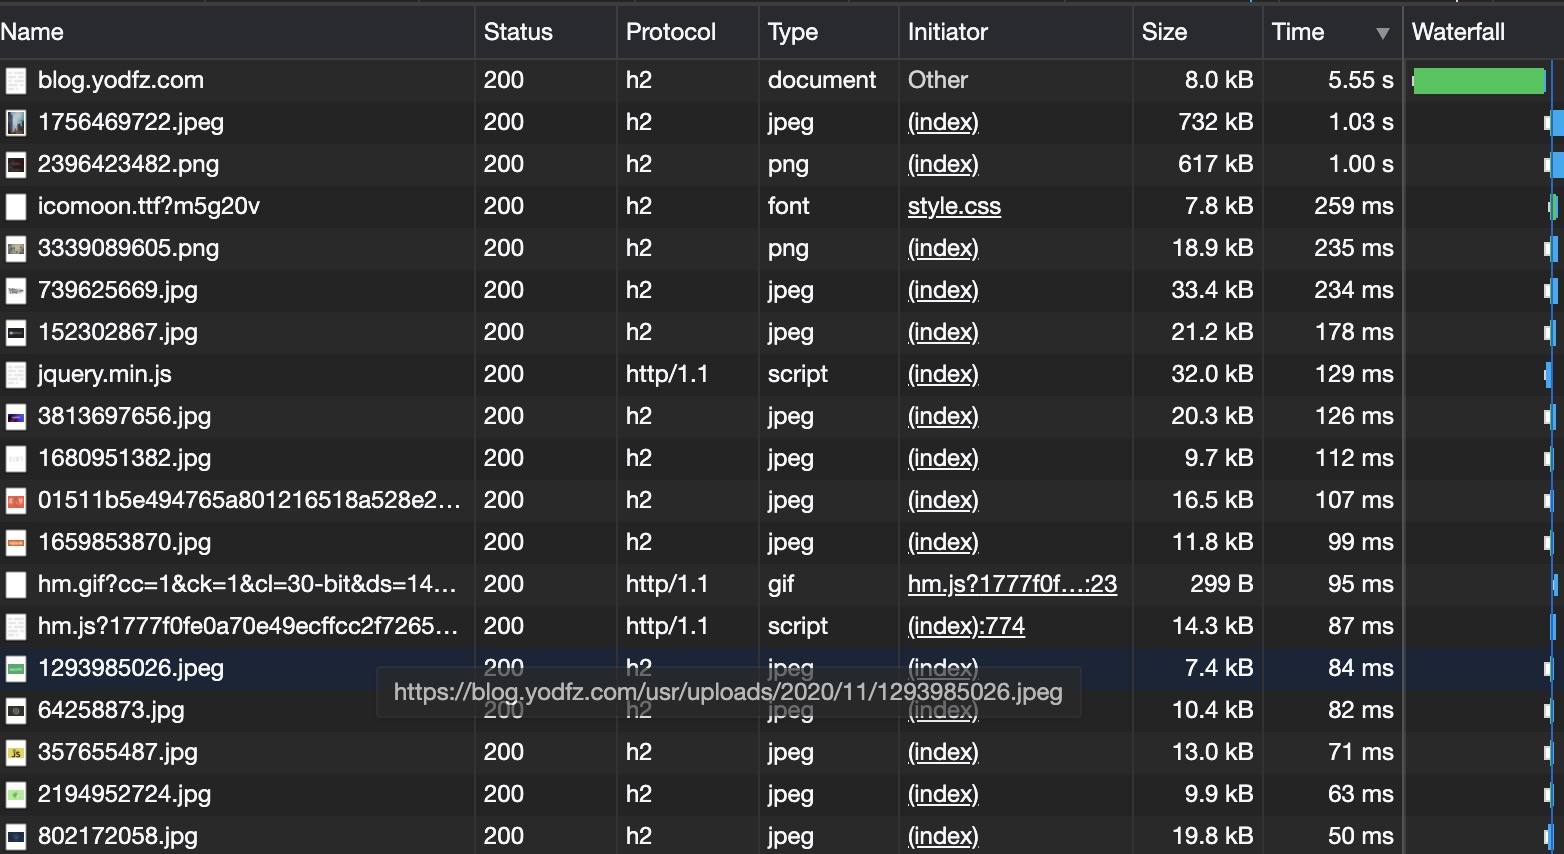1564x854 pixels.
Task: Click the icon beside icomoon.ttf?m5g20v
Action: pyautogui.click(x=16, y=207)
